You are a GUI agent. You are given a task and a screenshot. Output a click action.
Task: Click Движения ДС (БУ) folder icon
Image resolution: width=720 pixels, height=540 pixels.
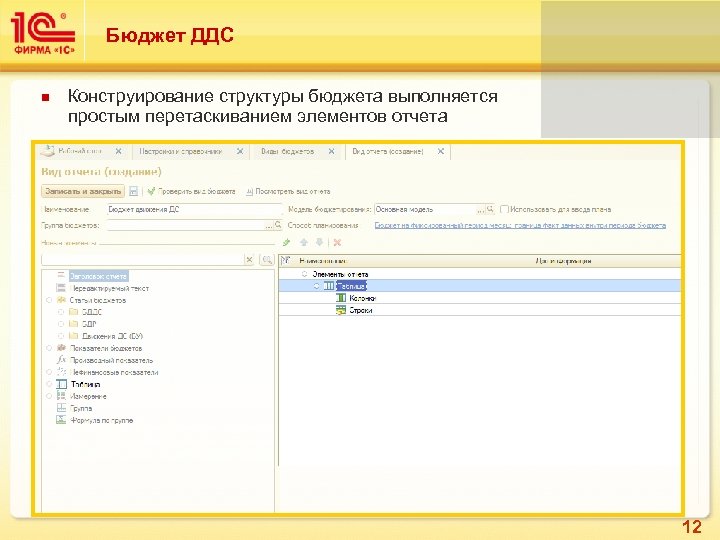(x=73, y=336)
